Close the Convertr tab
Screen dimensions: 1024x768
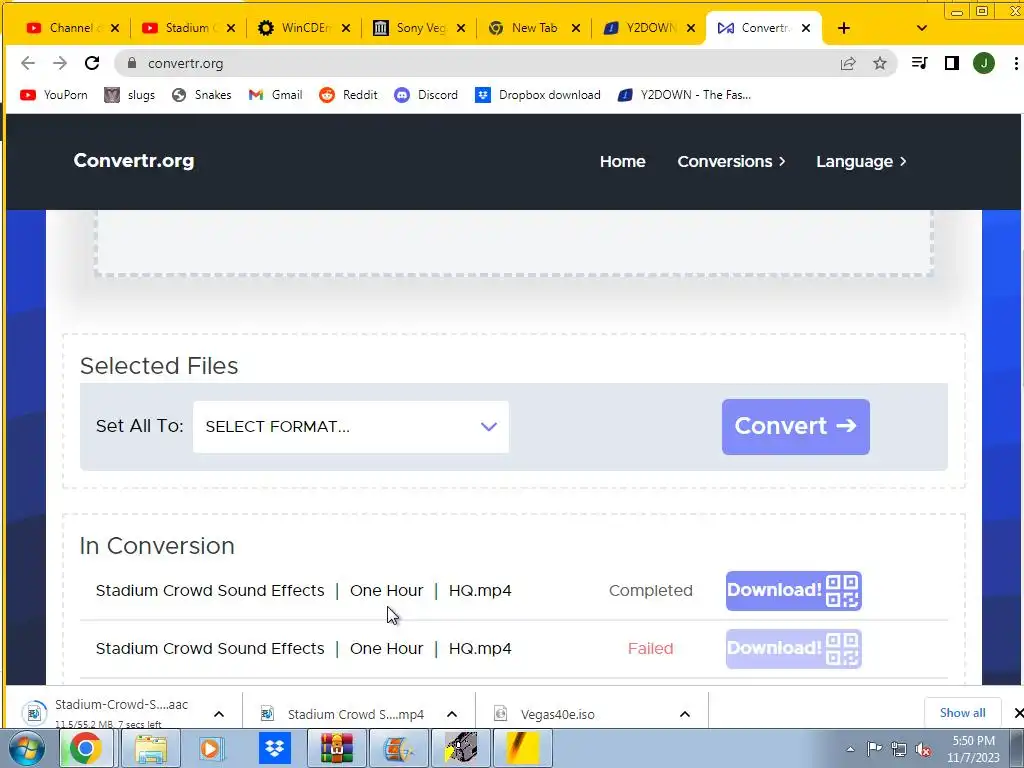(x=806, y=28)
